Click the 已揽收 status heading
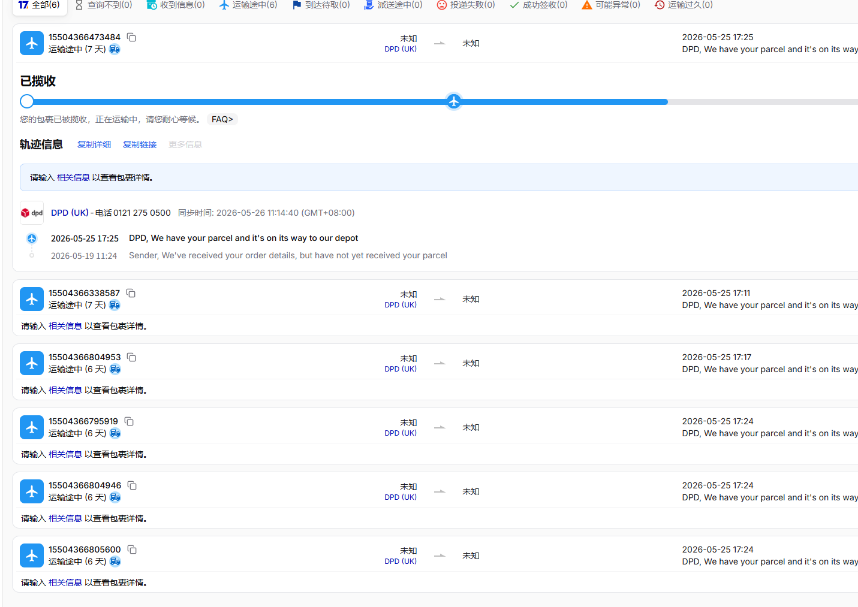Screen dimensions: 858x607 (38, 81)
